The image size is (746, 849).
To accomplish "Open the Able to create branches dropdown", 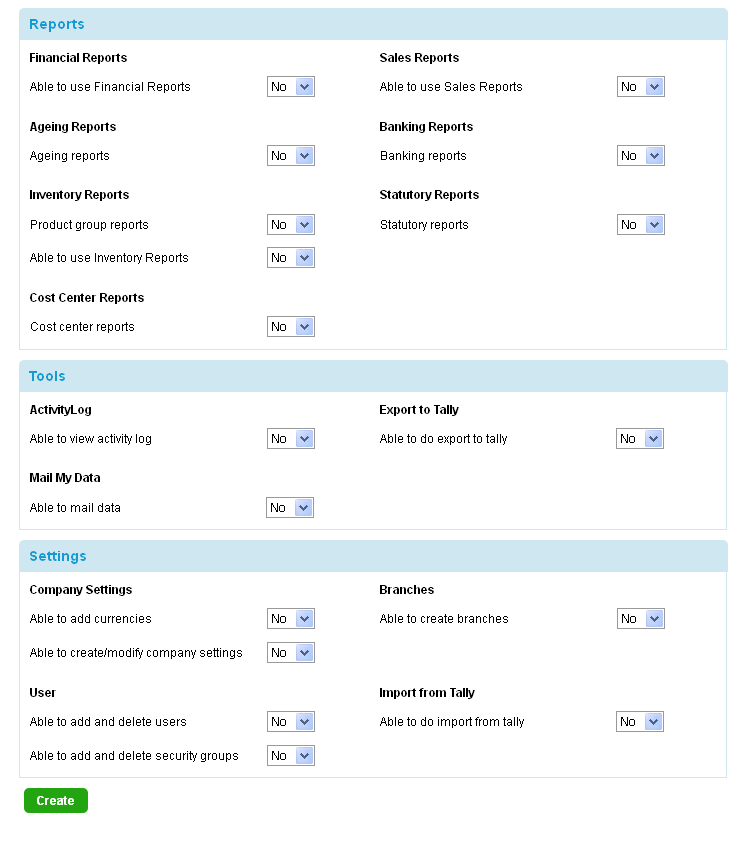I will [640, 618].
